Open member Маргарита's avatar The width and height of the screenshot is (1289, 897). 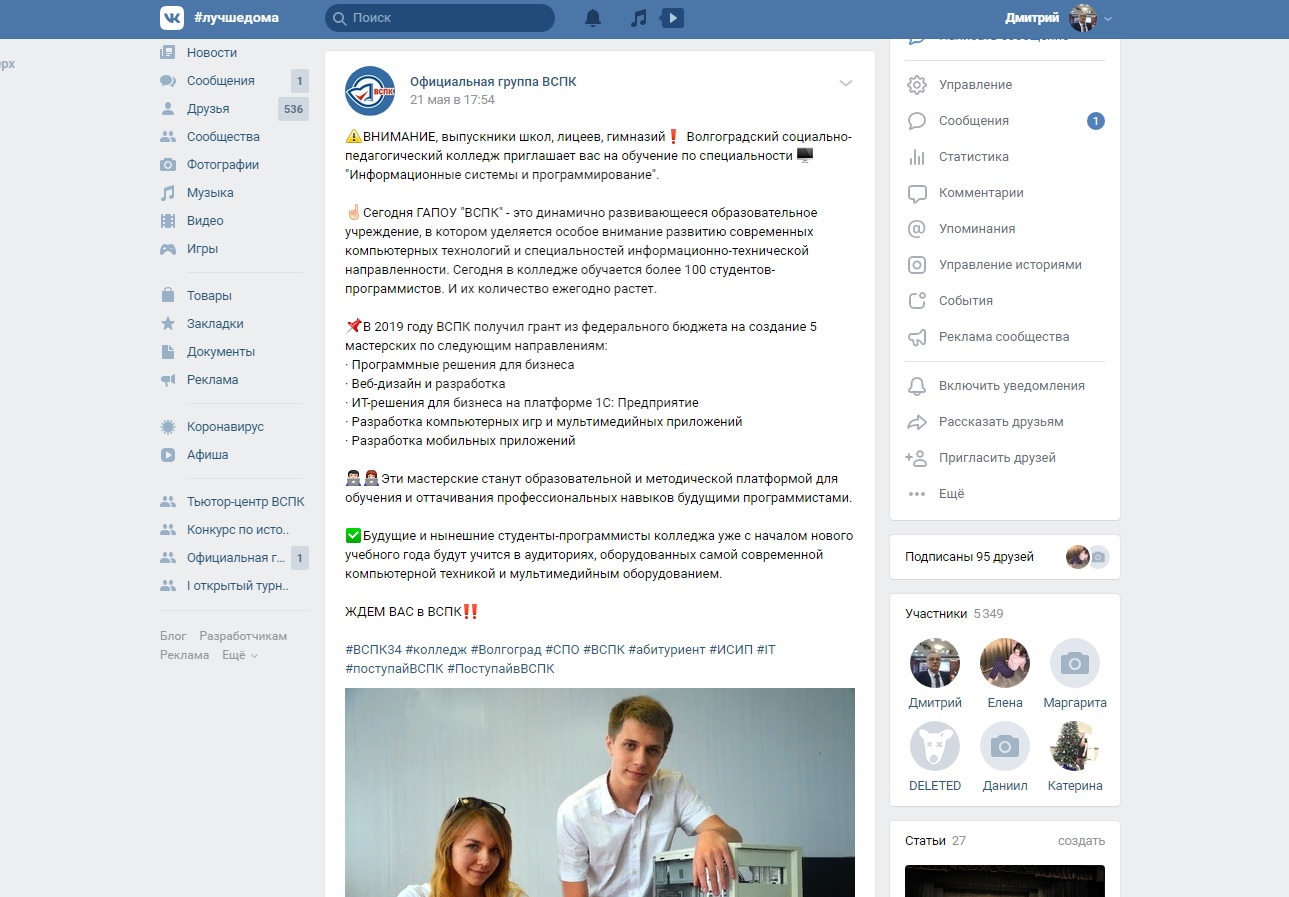coord(1075,663)
